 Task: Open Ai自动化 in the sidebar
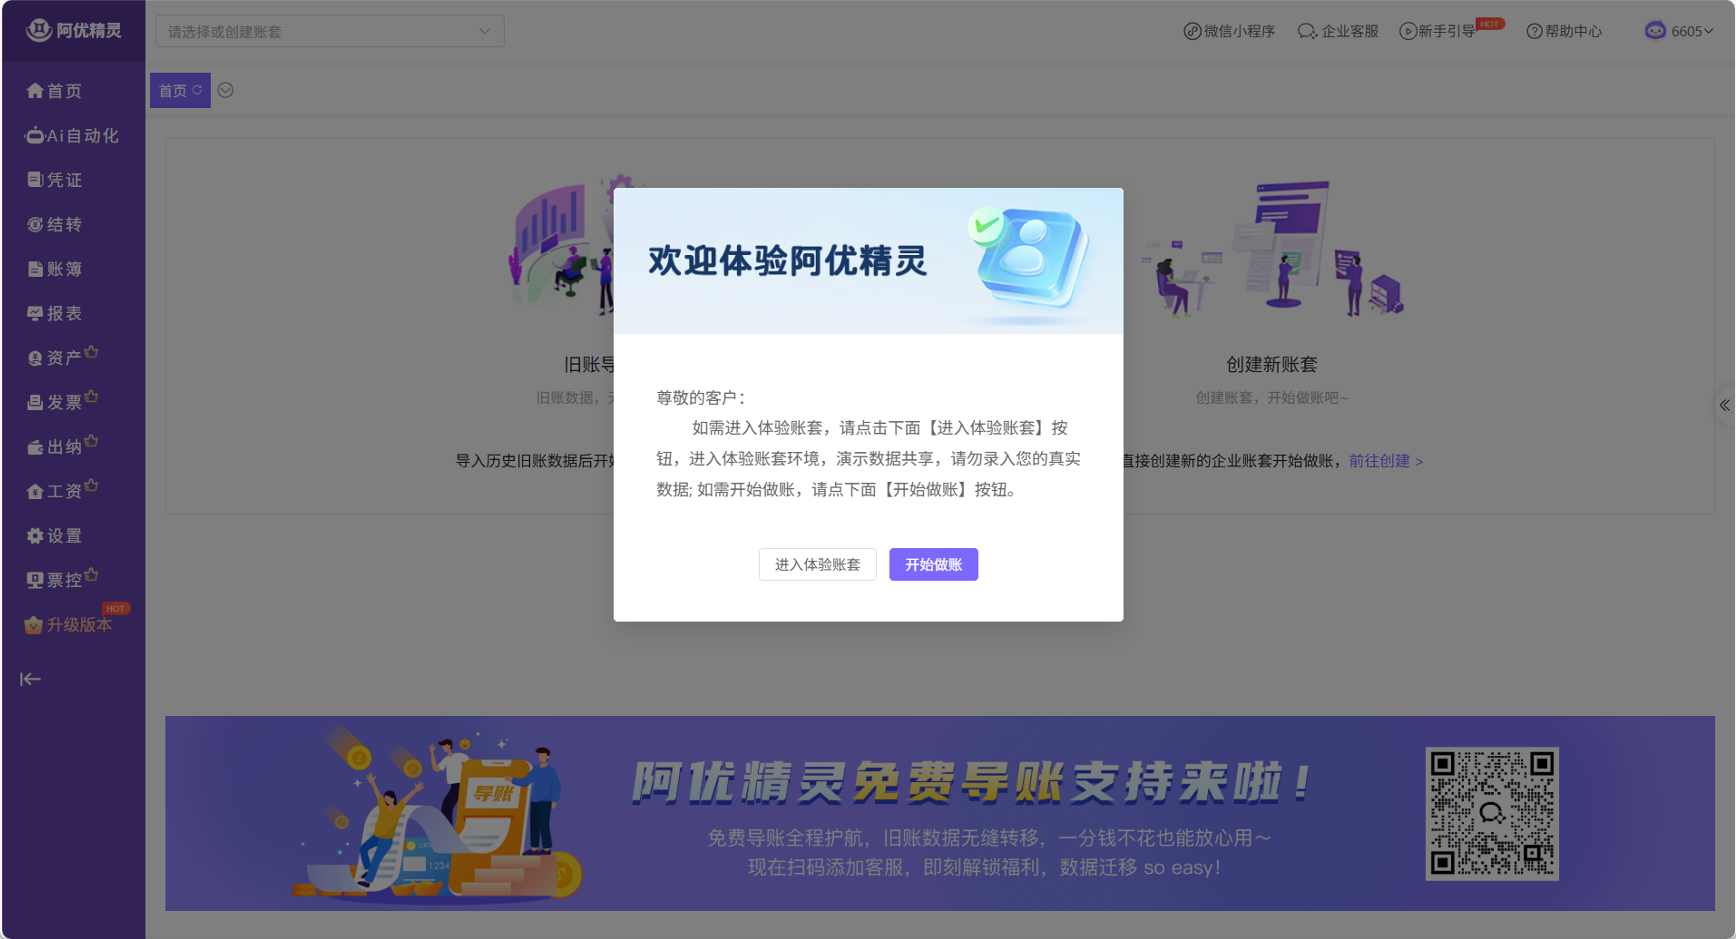click(73, 135)
